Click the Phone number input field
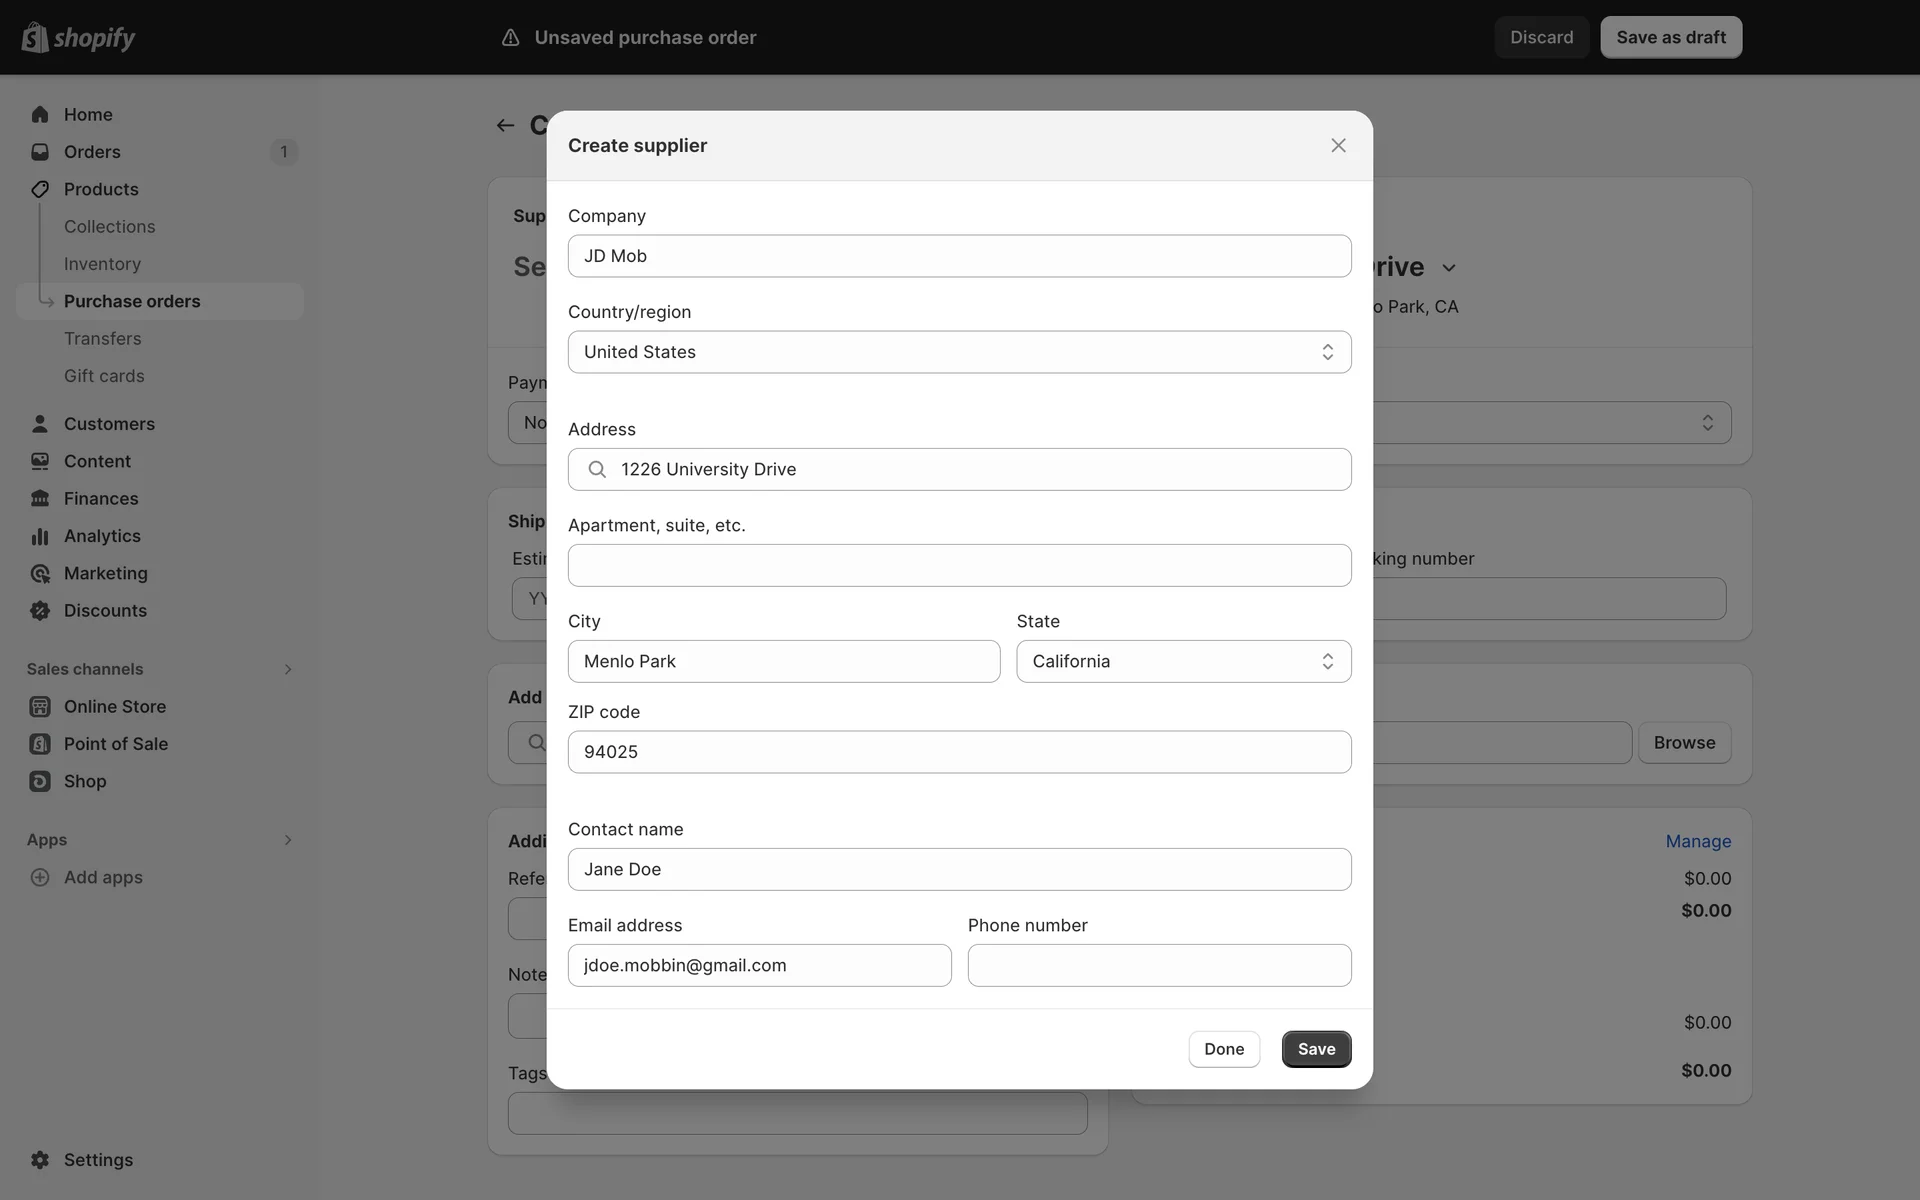 (x=1159, y=965)
